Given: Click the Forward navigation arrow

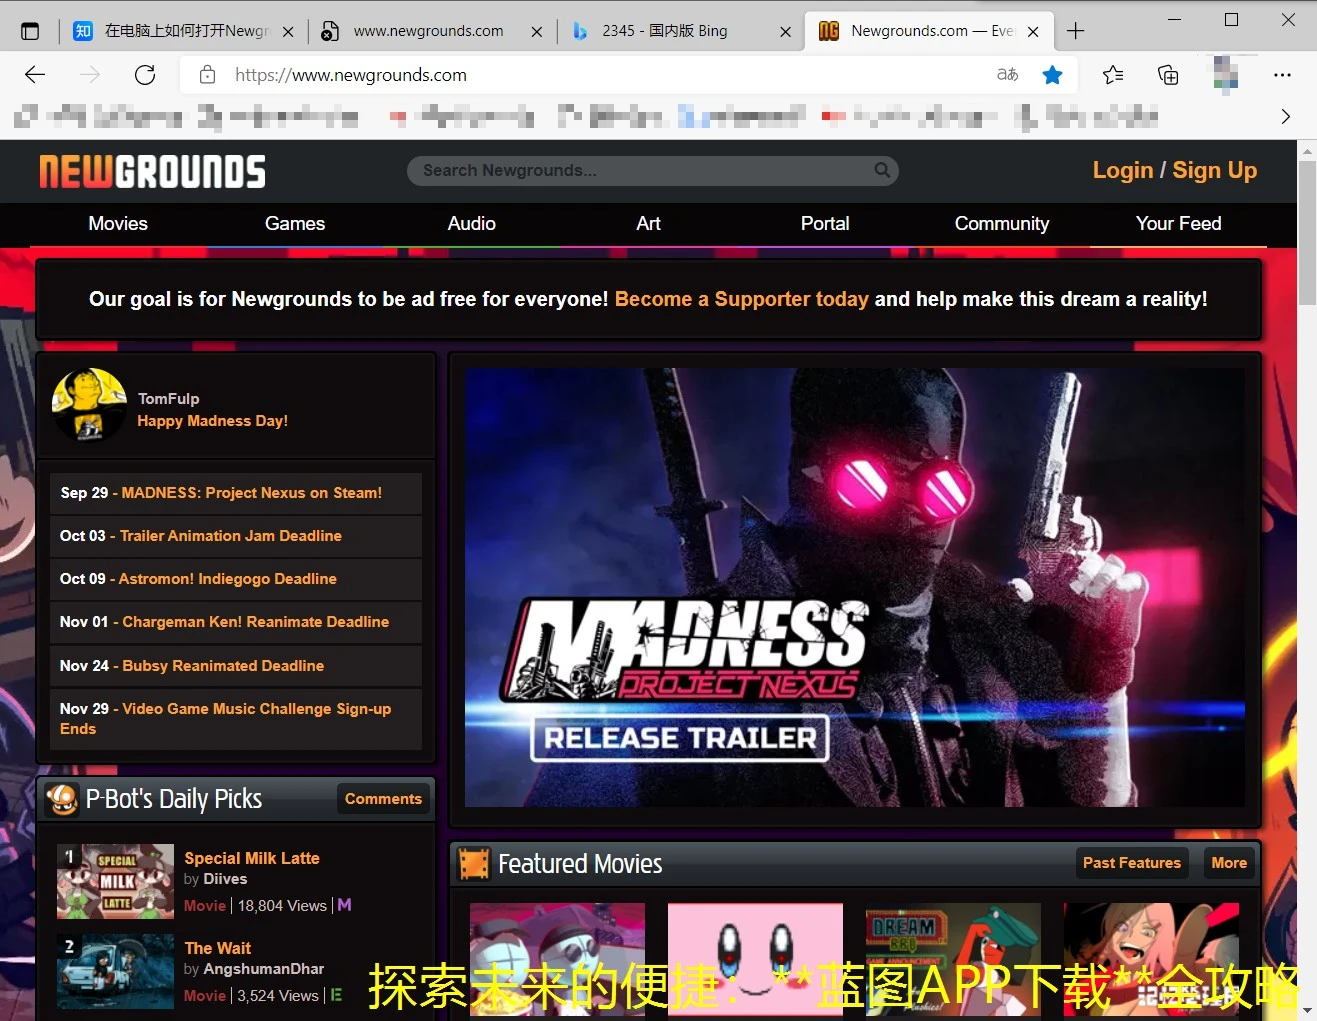Looking at the screenshot, I should coord(90,75).
